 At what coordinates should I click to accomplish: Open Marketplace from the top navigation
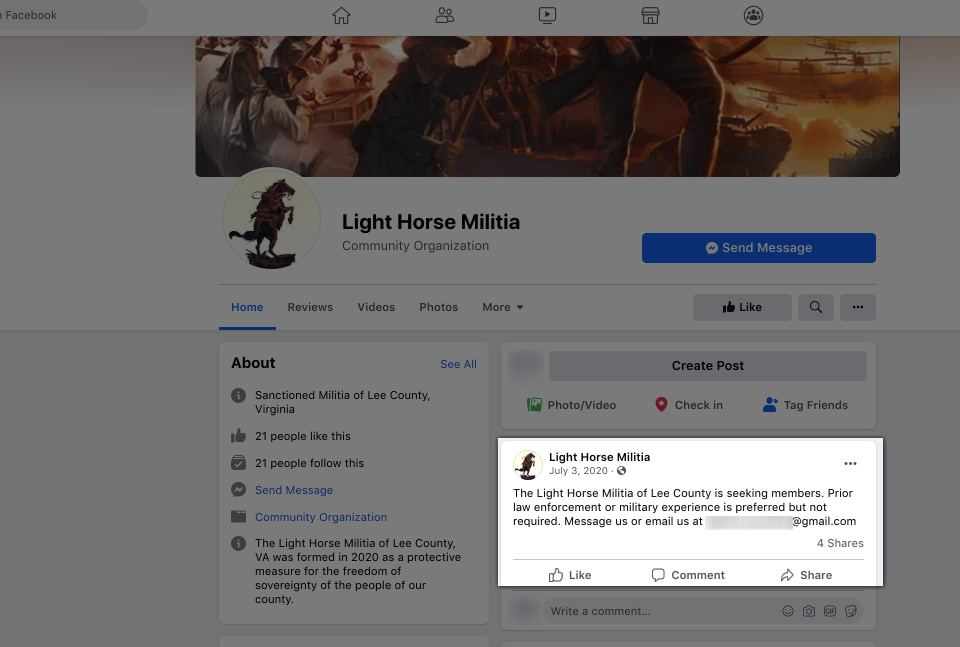point(650,15)
